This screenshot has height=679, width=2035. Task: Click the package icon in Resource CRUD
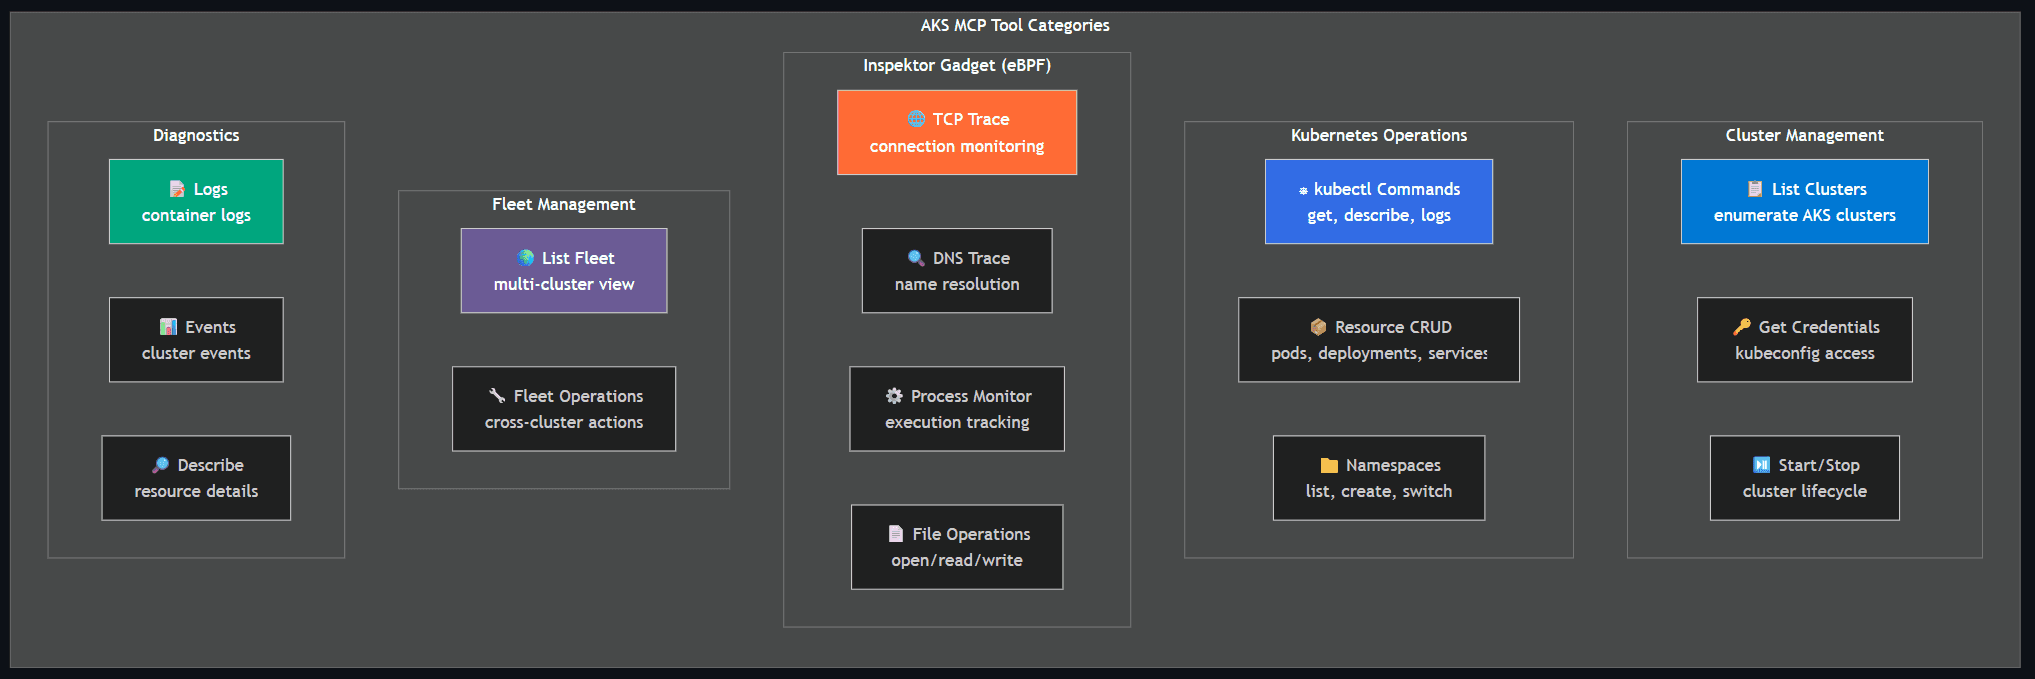click(x=1318, y=327)
